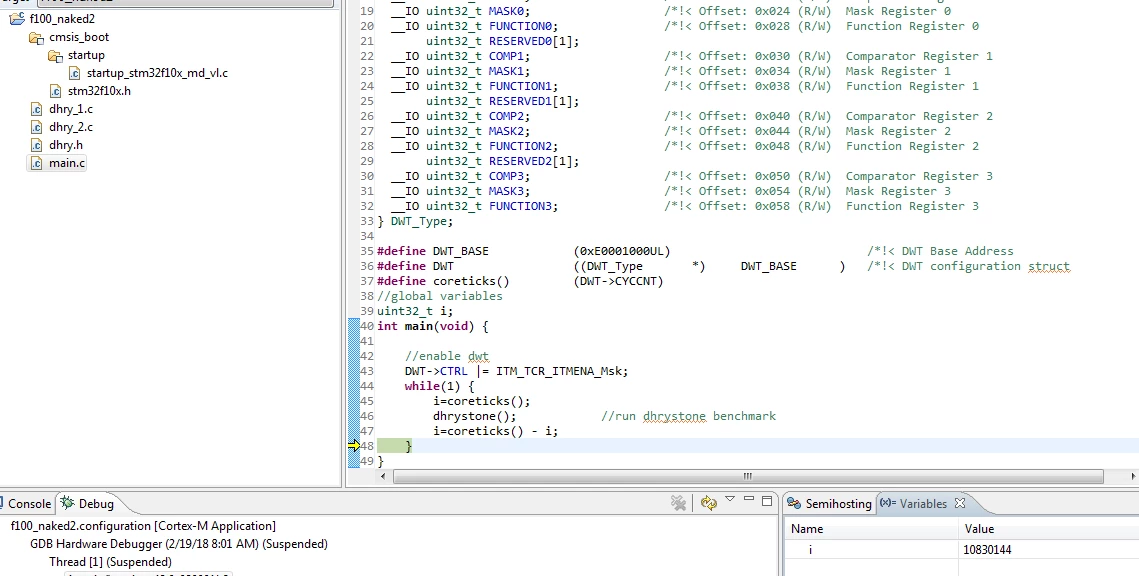
Task: Select the dhry.h header file
Action: pos(65,145)
